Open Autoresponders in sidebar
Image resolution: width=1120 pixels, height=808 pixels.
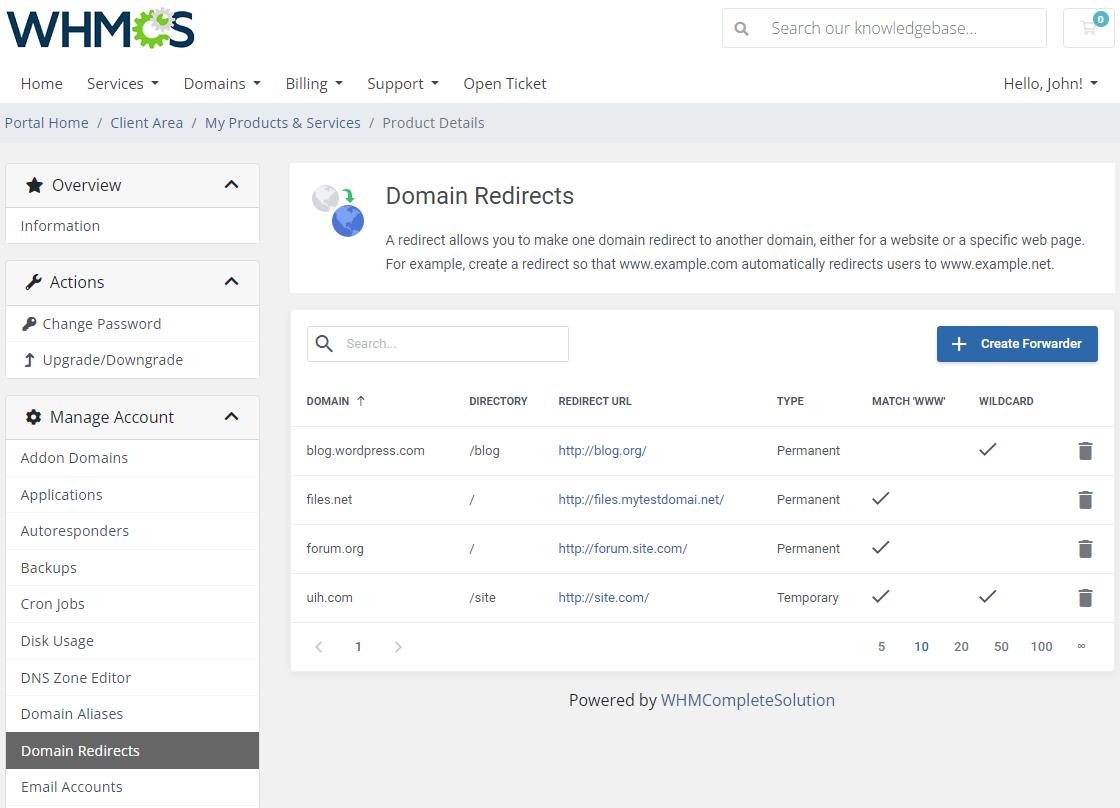click(132, 531)
